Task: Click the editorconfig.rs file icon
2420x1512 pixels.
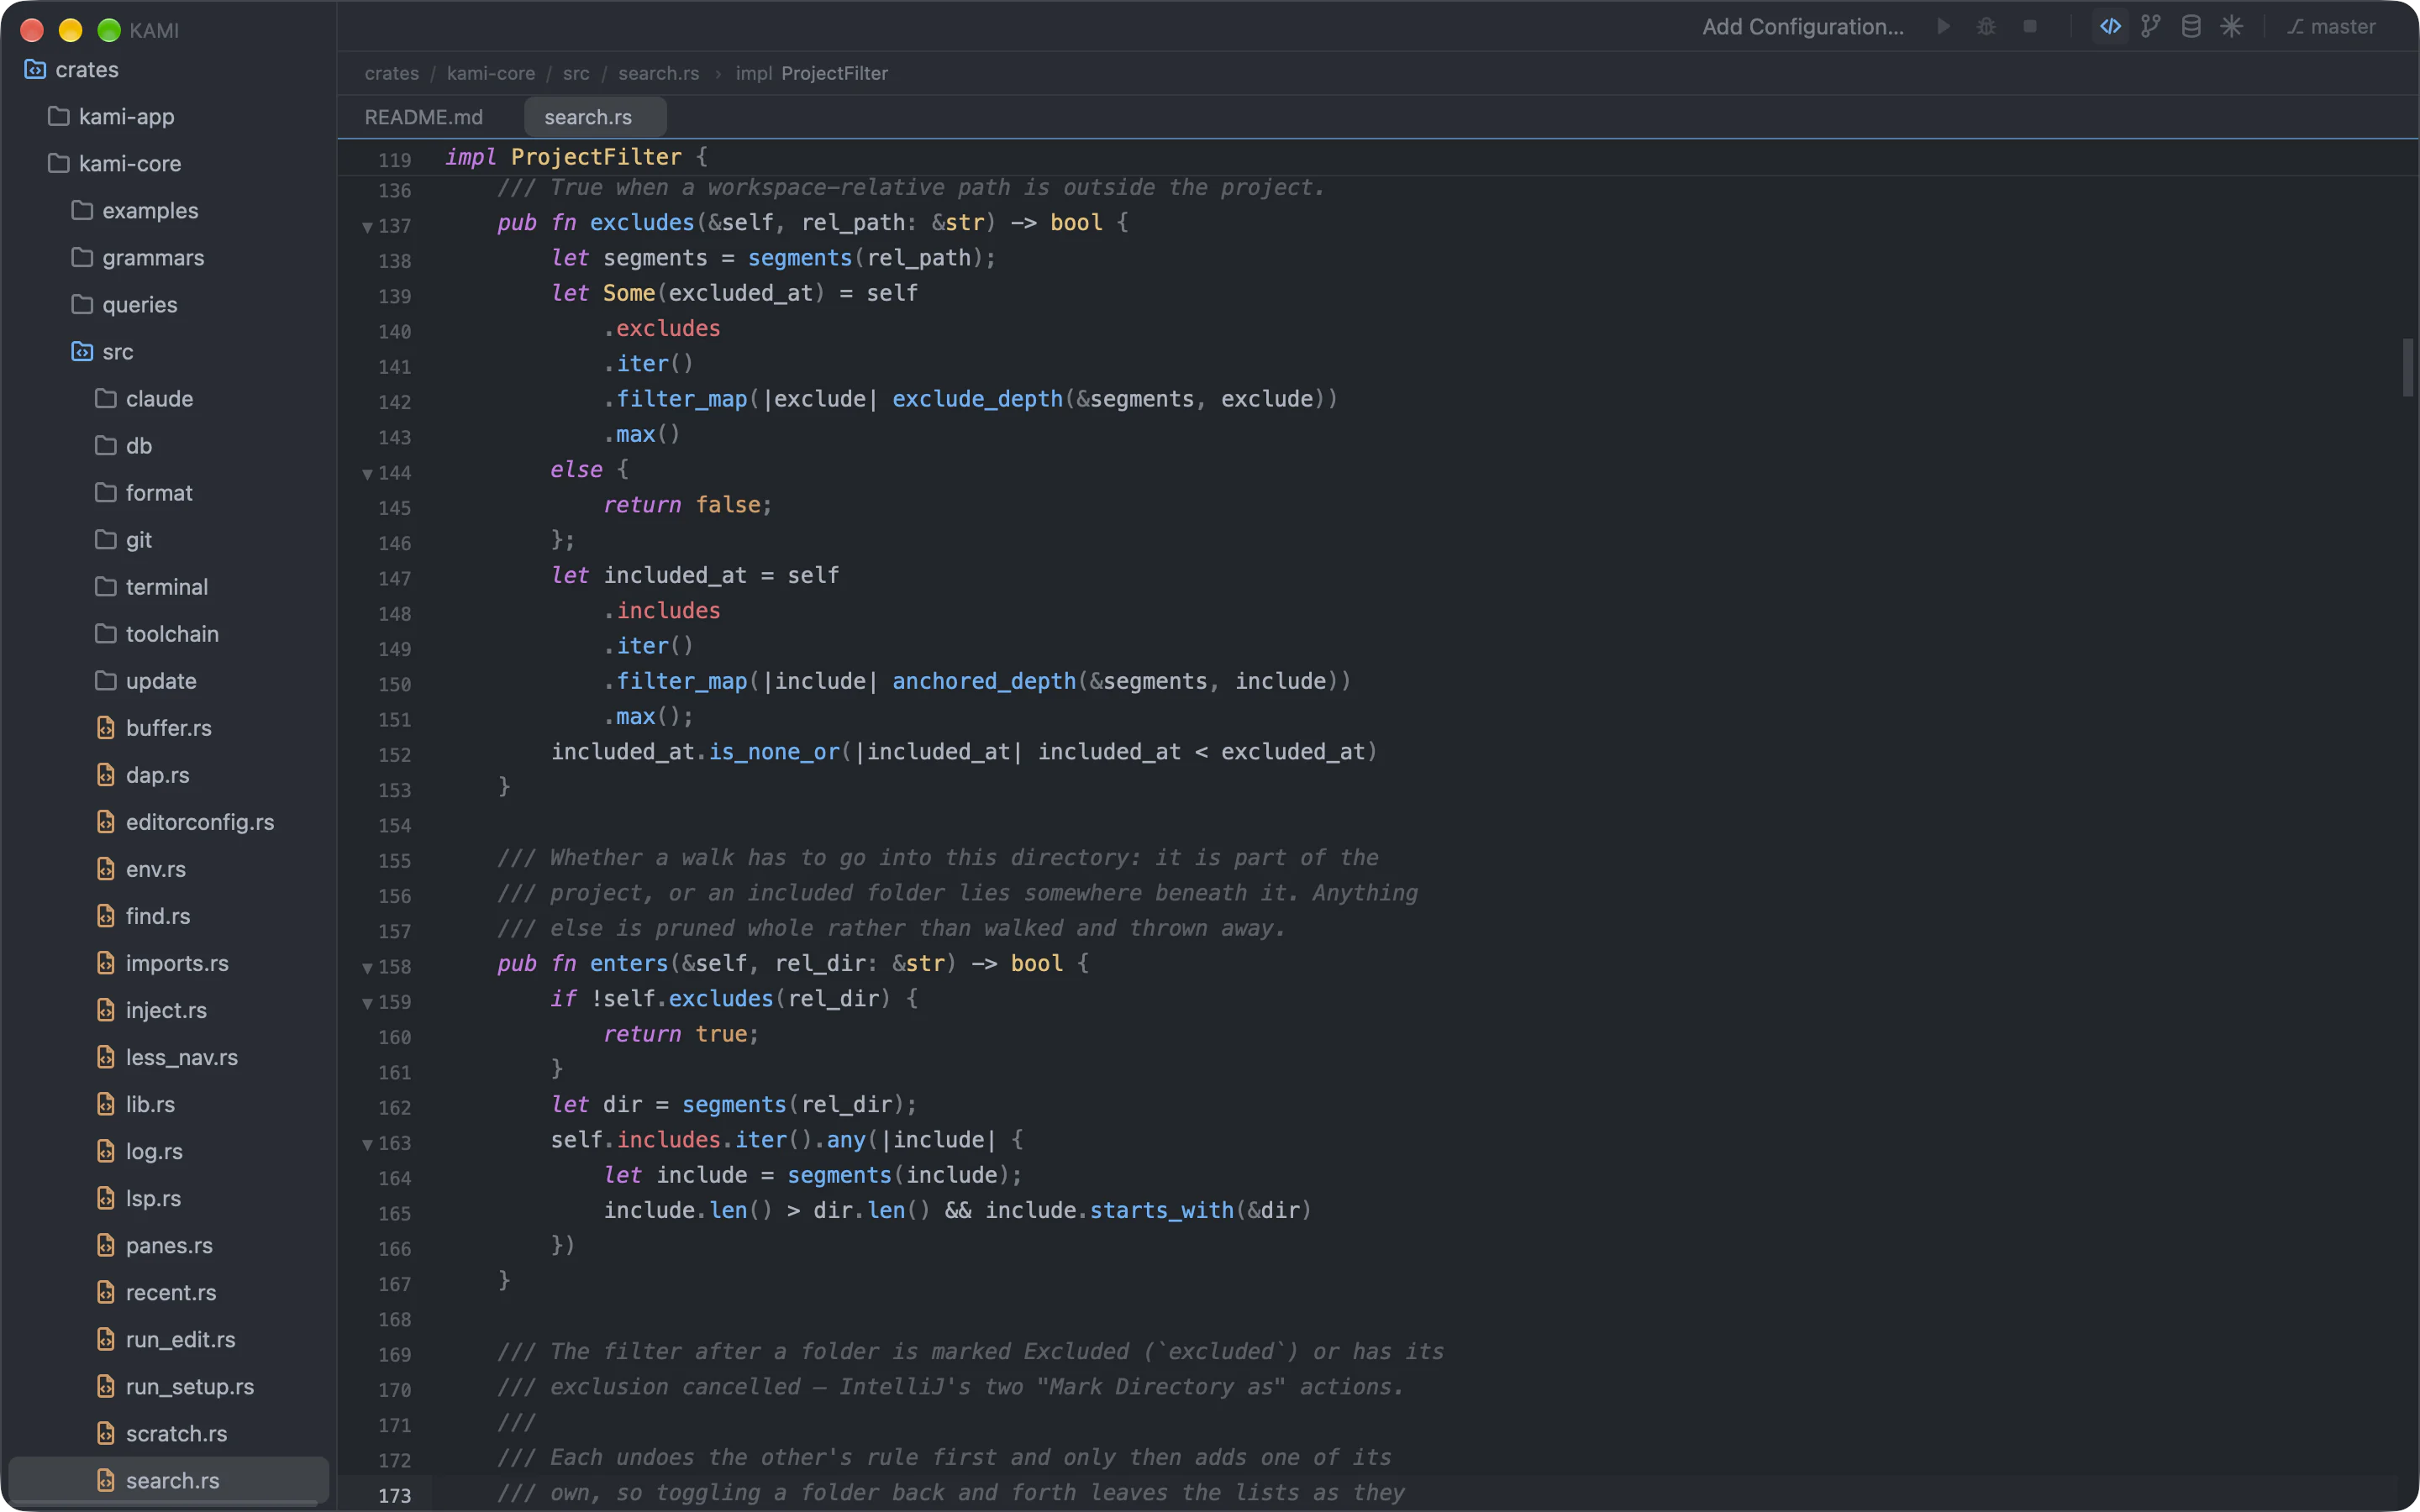Action: 106,821
